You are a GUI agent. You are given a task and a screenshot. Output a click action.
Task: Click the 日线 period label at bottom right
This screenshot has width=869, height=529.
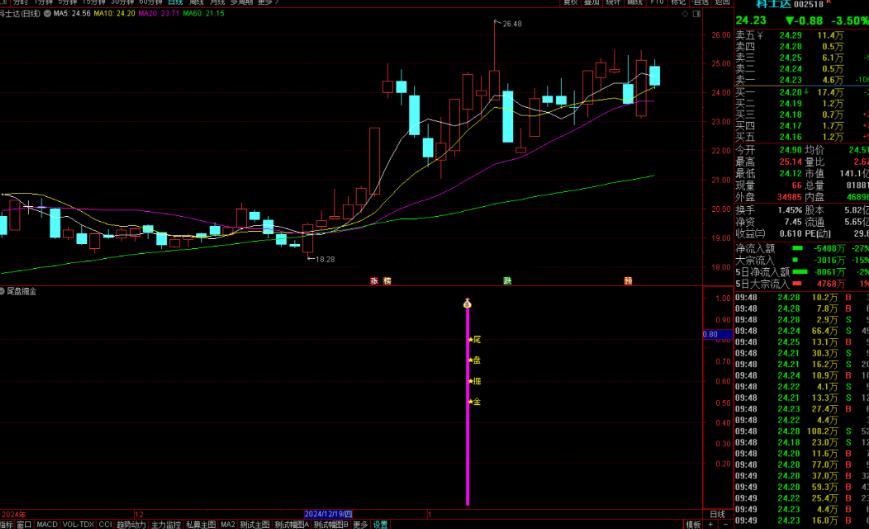[x=717, y=514]
